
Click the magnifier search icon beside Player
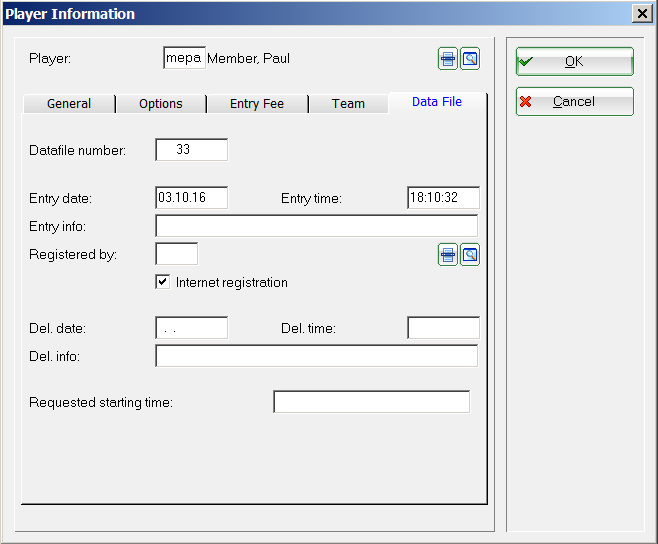[470, 59]
